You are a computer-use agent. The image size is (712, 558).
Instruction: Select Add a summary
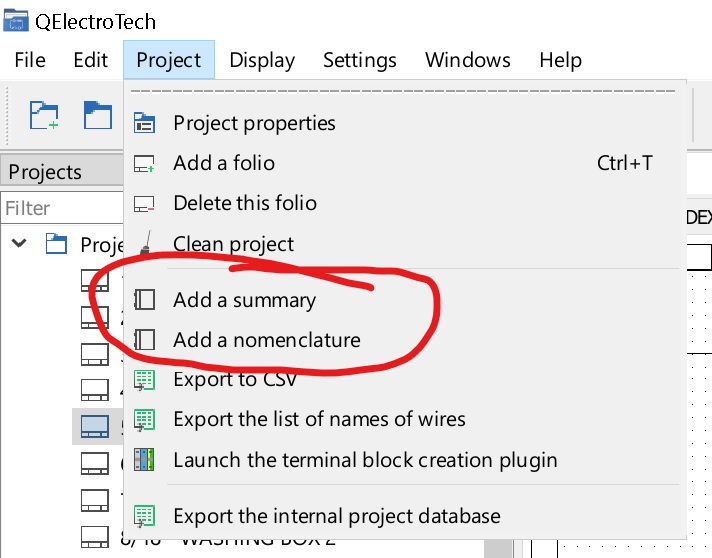click(x=244, y=300)
